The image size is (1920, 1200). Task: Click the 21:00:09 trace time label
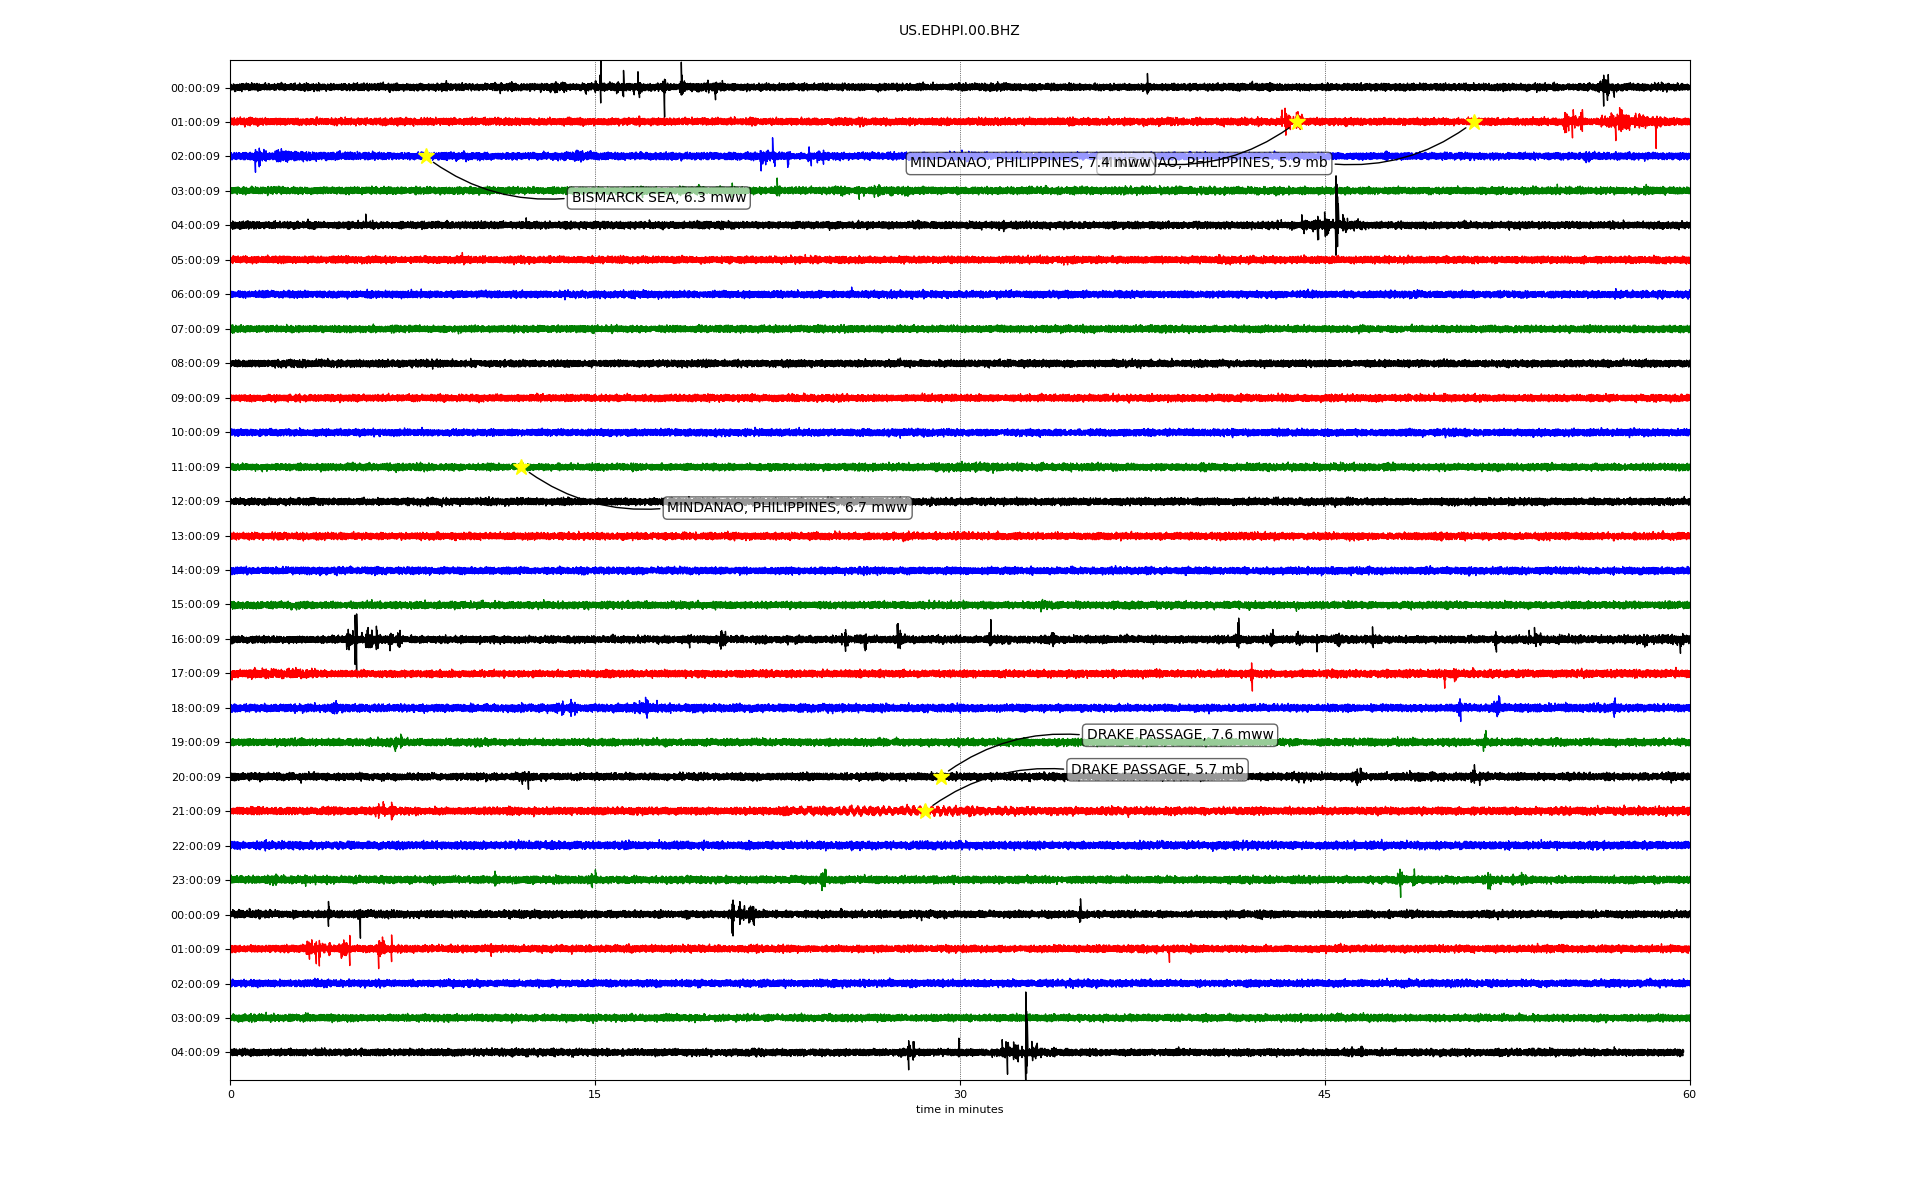point(195,812)
